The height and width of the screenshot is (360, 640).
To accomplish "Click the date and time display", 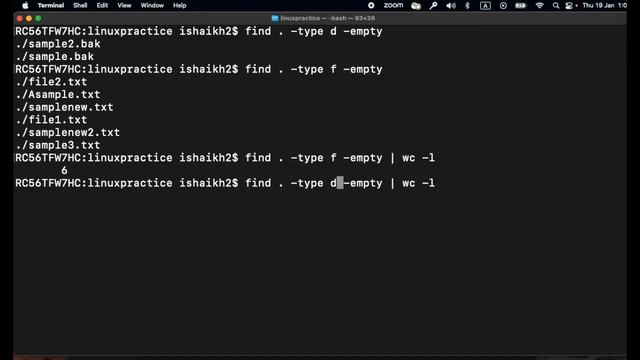I will pos(604,5).
